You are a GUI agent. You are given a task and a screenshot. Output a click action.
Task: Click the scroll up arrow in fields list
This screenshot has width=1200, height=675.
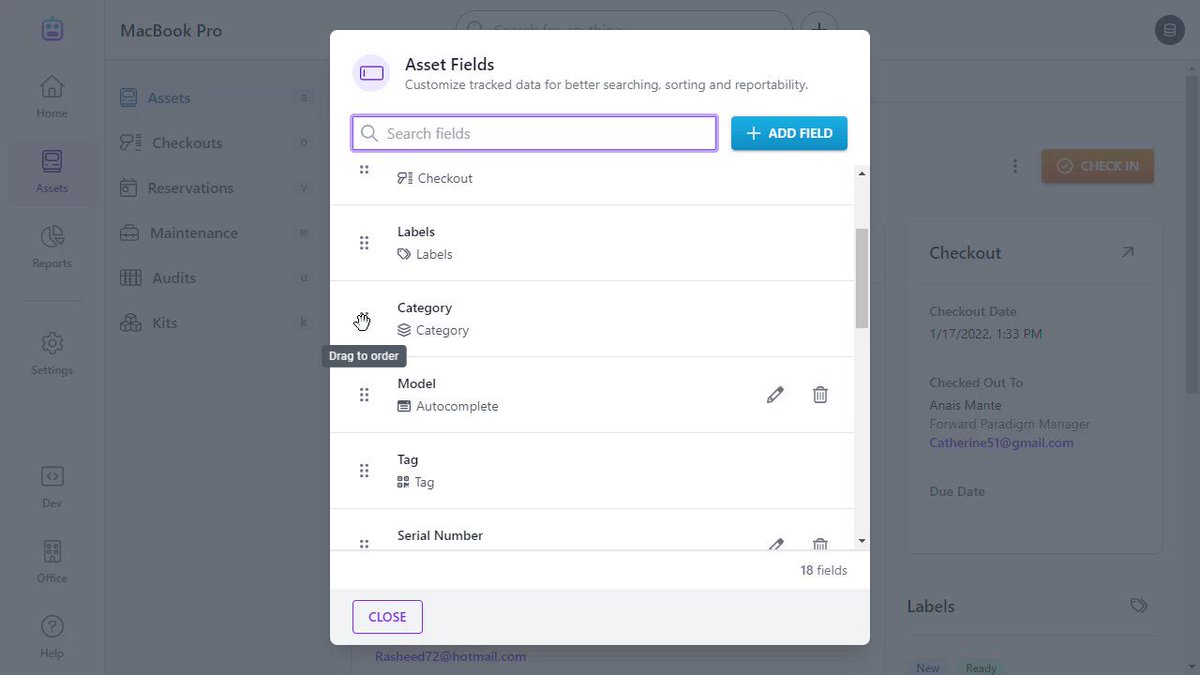(862, 172)
